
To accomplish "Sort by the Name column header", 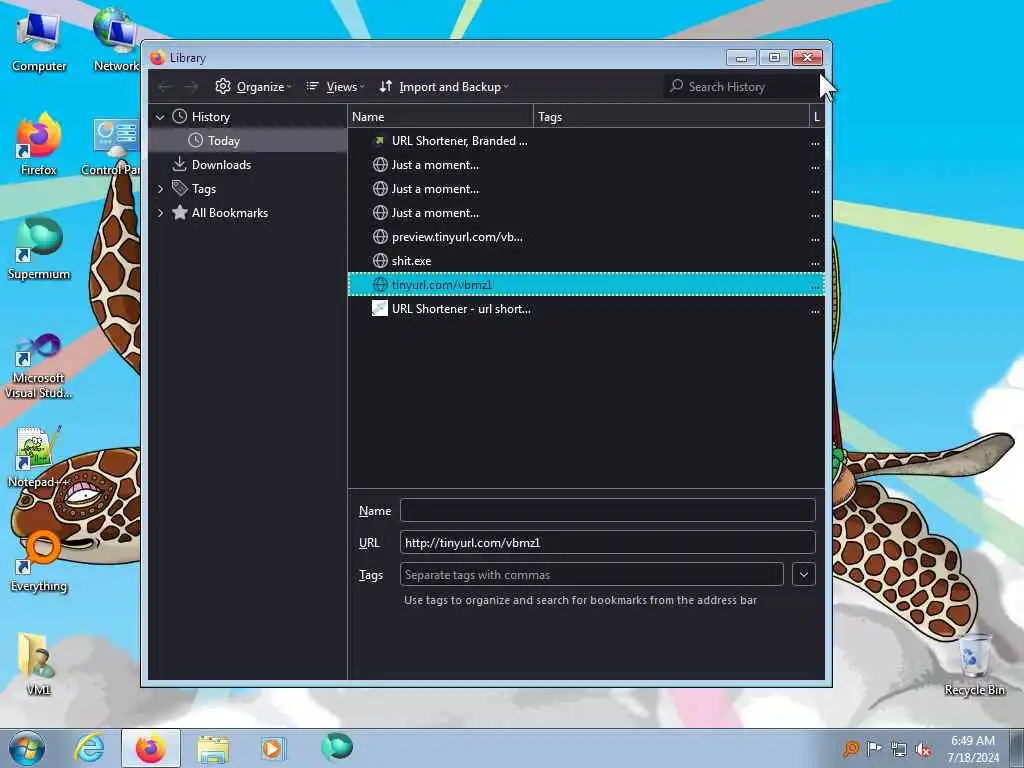I will point(440,117).
